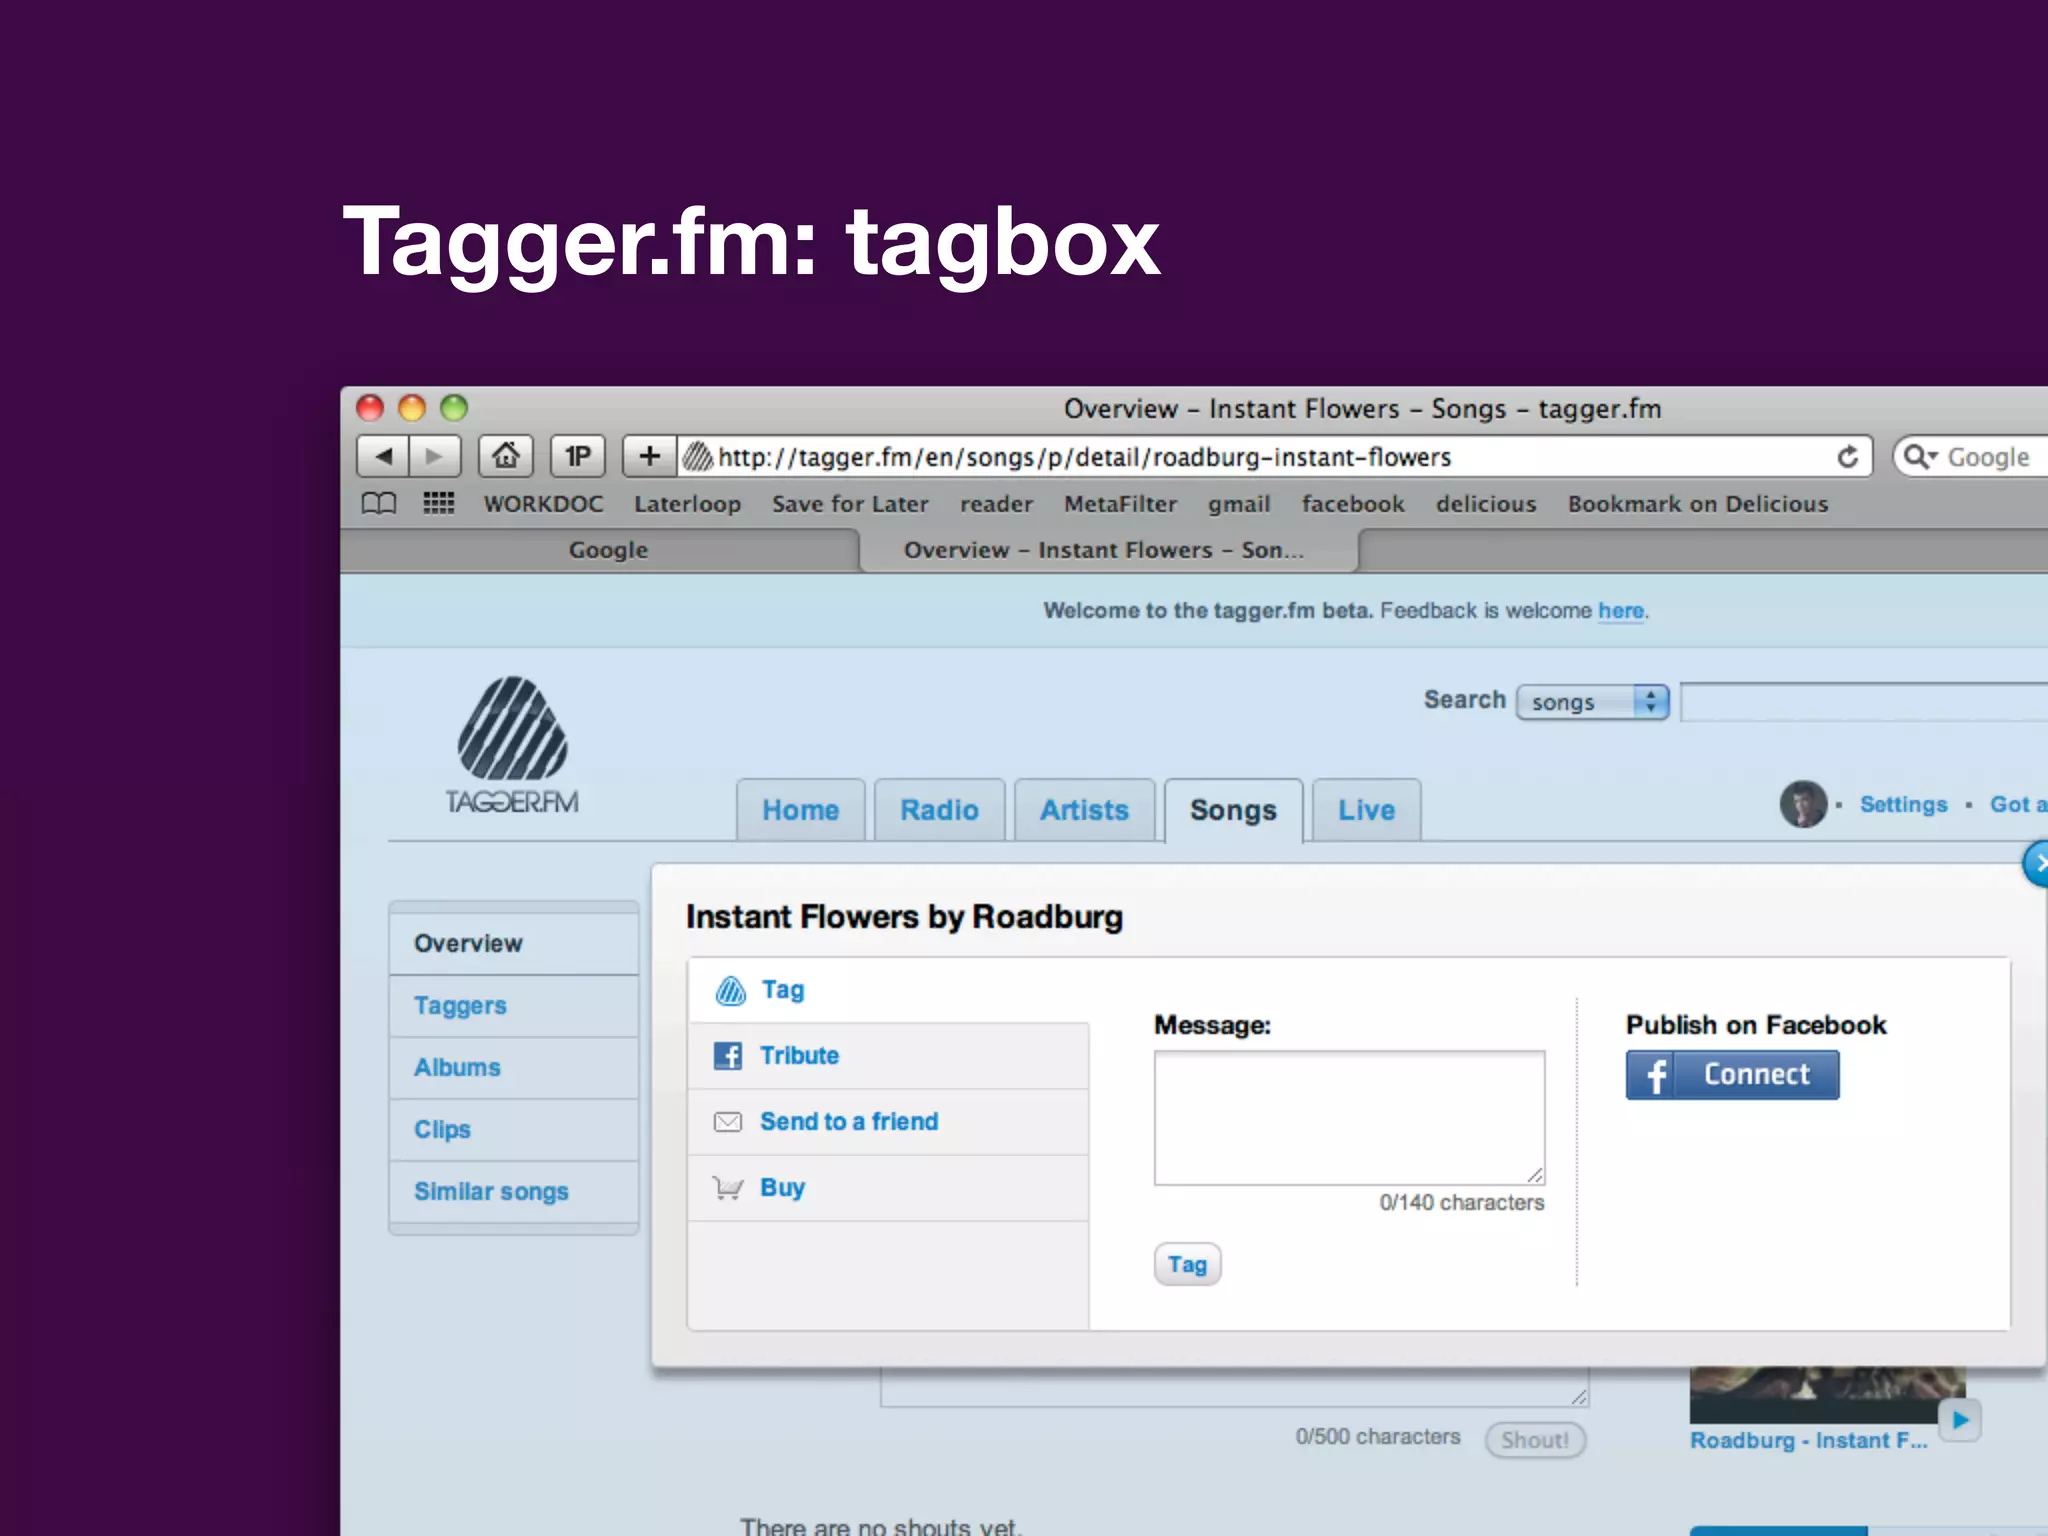This screenshot has width=2048, height=1536.
Task: Open the delicious bookmark
Action: click(x=1486, y=504)
